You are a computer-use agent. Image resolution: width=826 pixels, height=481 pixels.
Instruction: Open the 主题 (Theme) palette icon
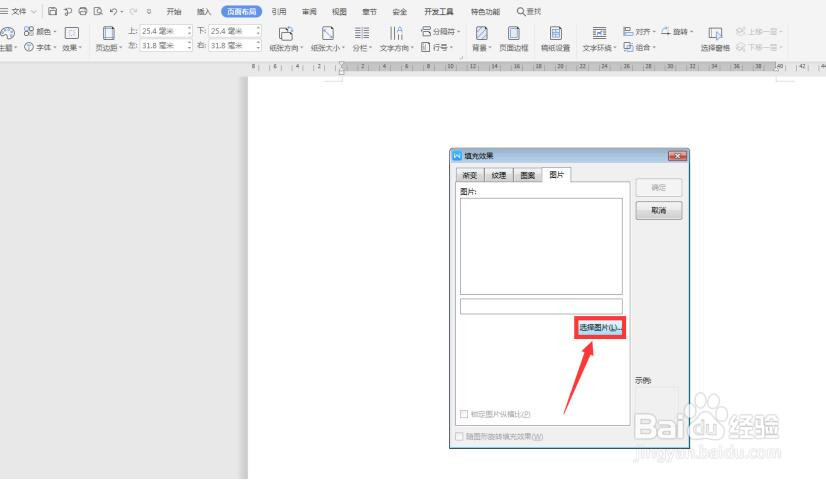pyautogui.click(x=7, y=34)
